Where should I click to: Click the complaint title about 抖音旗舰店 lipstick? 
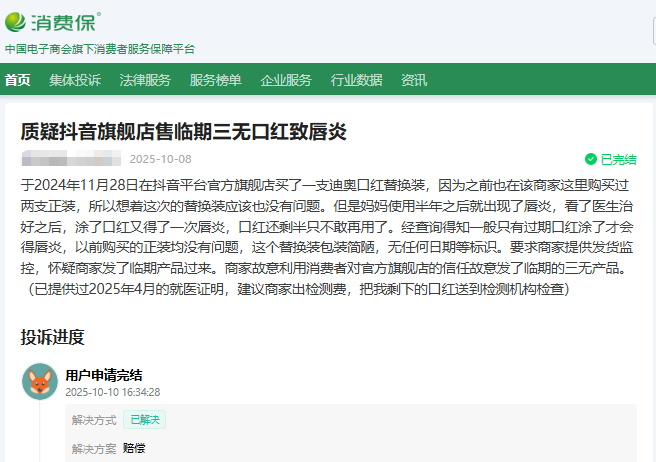coord(183,132)
